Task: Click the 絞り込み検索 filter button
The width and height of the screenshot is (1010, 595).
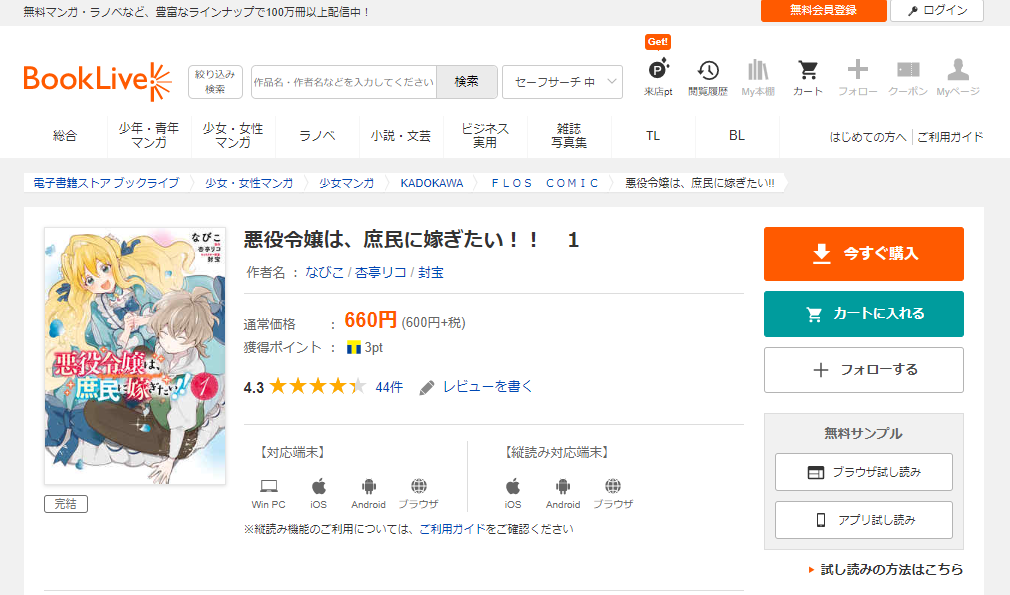Action: point(215,82)
